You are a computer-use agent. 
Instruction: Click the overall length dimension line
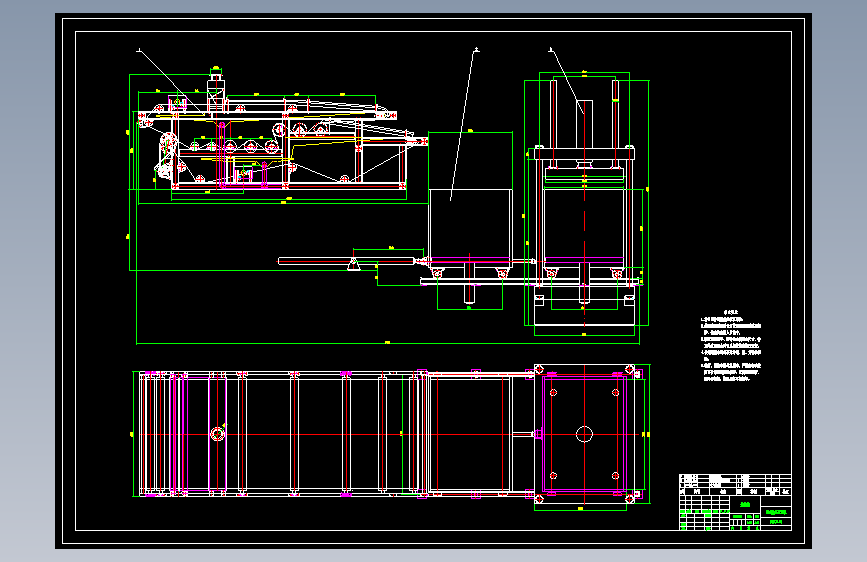tap(388, 344)
